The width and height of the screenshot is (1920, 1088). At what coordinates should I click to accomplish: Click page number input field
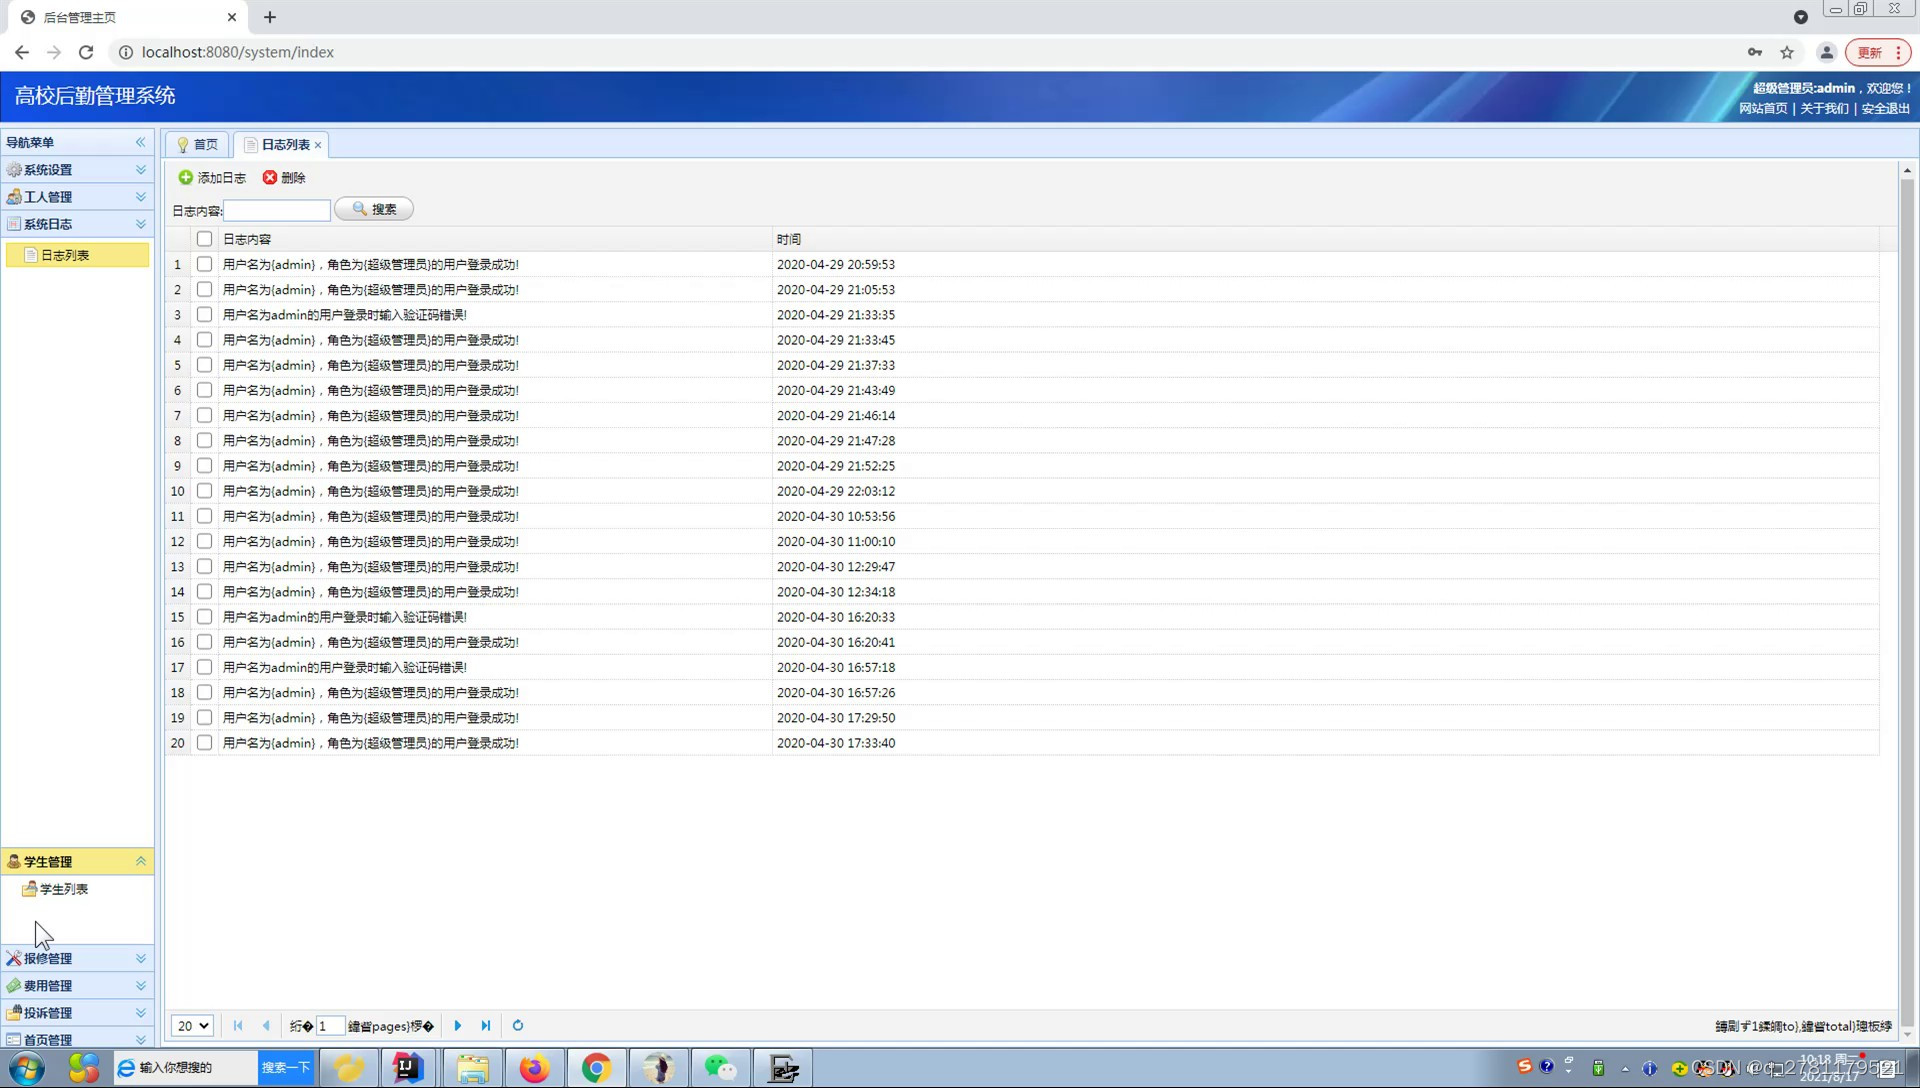click(x=330, y=1025)
